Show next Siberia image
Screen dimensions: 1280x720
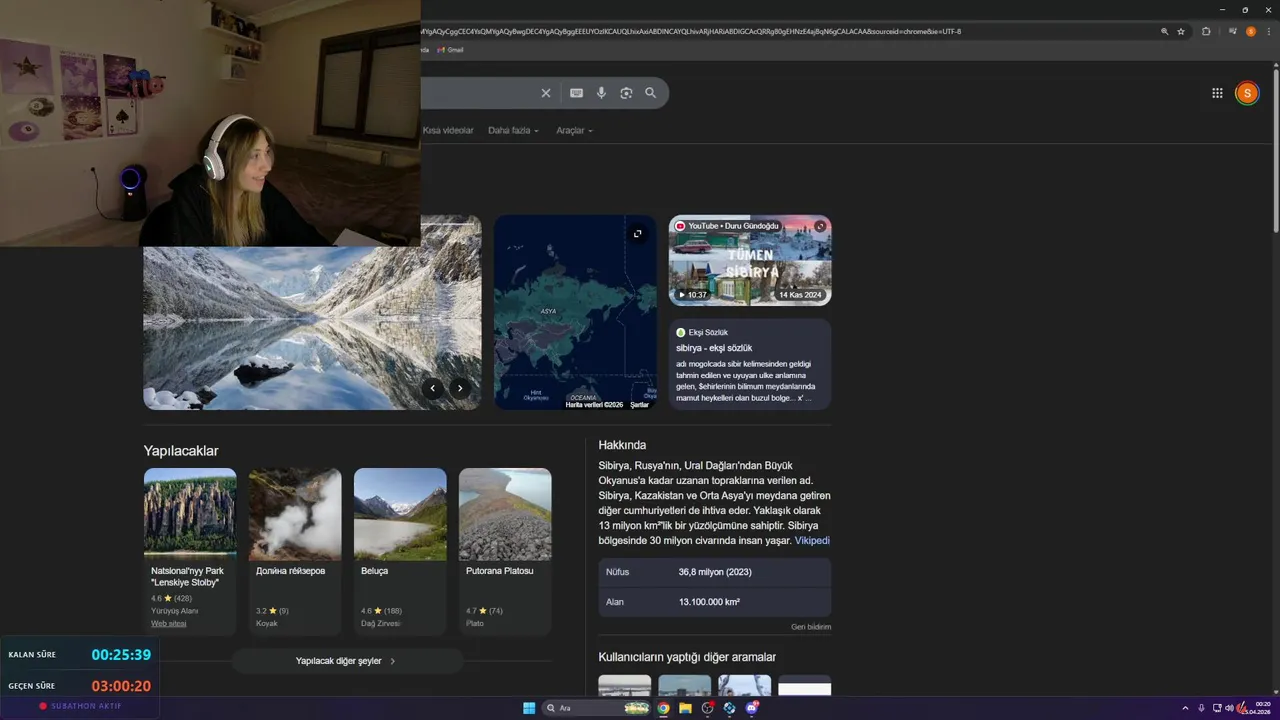460,388
